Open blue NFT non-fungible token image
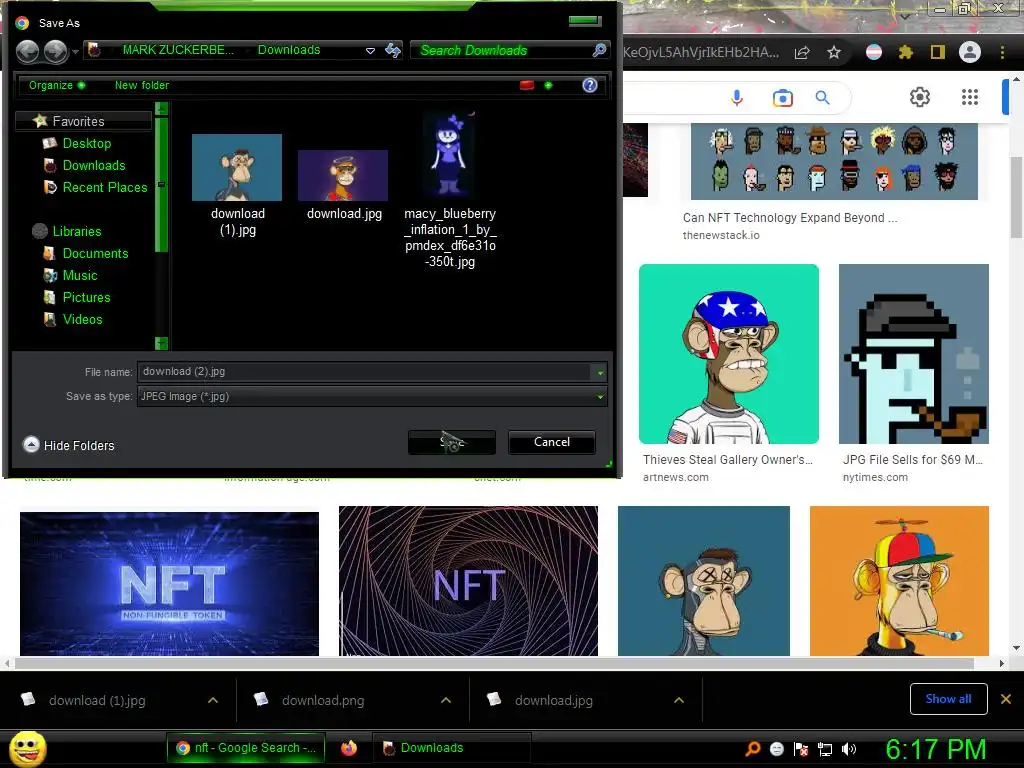This screenshot has height=768, width=1024. pyautogui.click(x=169, y=583)
